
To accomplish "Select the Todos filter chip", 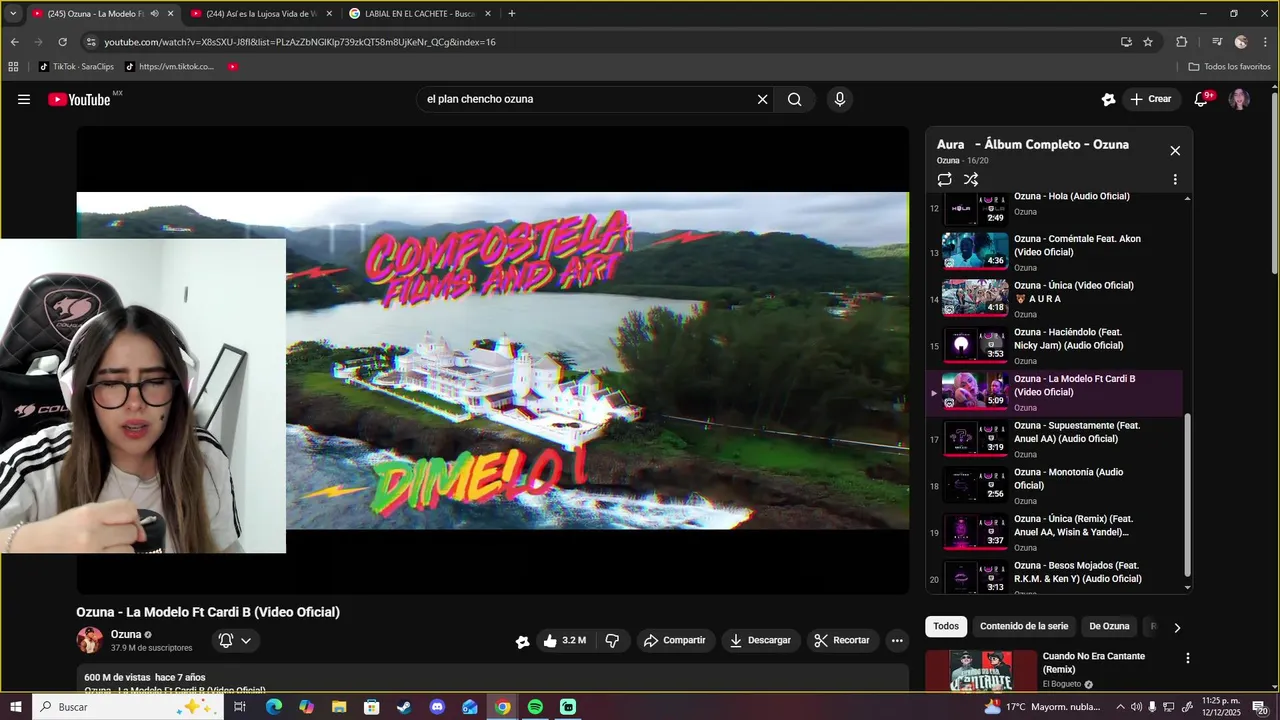I will point(946,626).
